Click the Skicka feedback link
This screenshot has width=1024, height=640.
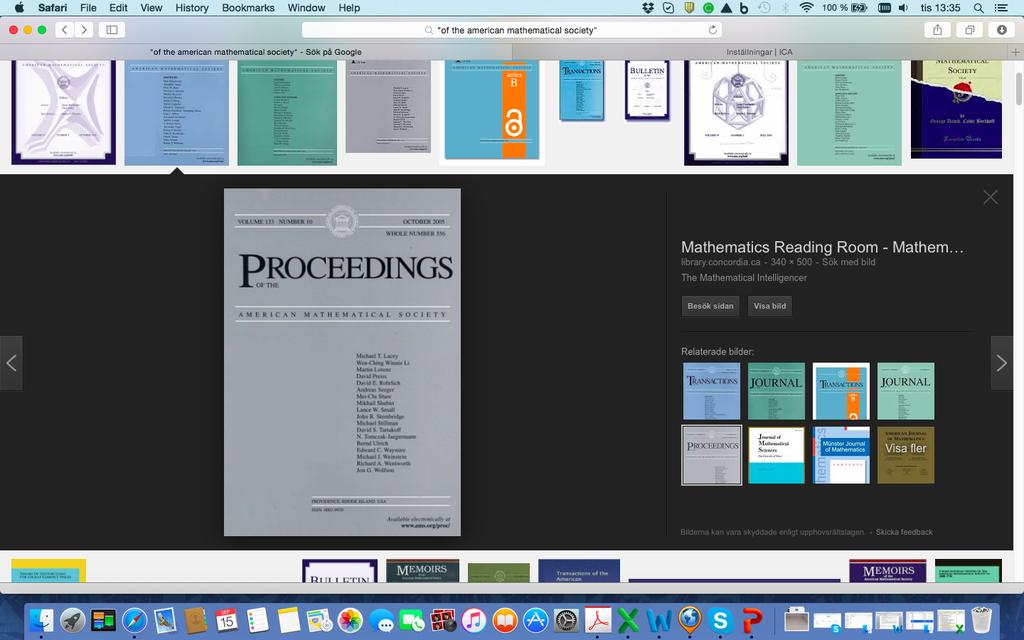click(x=904, y=532)
